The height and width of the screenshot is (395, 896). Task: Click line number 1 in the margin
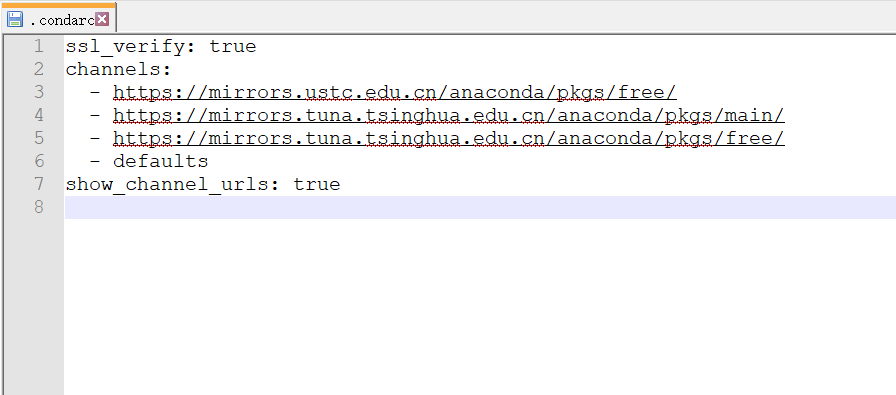[x=39, y=46]
